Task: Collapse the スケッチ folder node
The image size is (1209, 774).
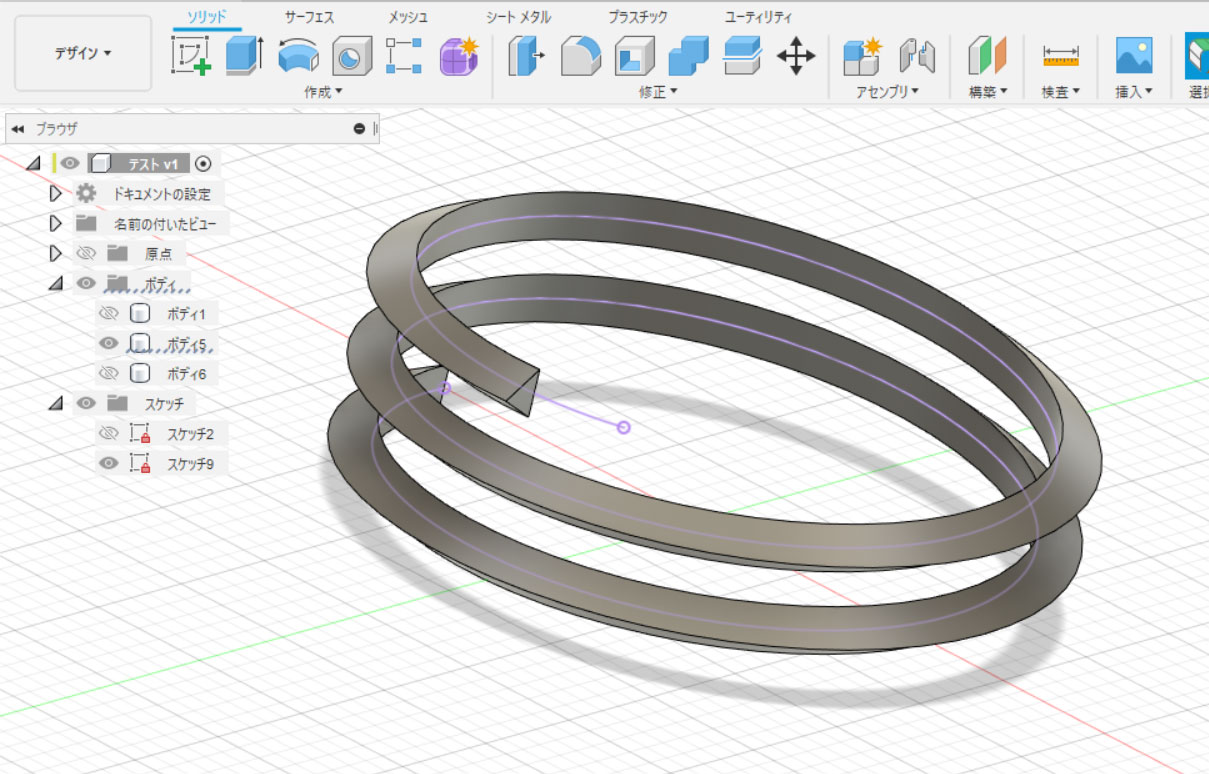Action: pos(56,404)
